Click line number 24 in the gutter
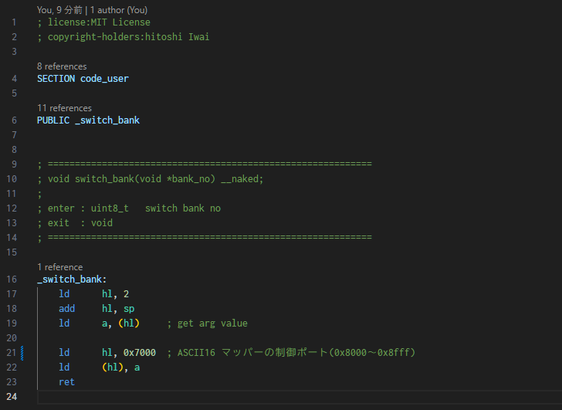 [11, 396]
